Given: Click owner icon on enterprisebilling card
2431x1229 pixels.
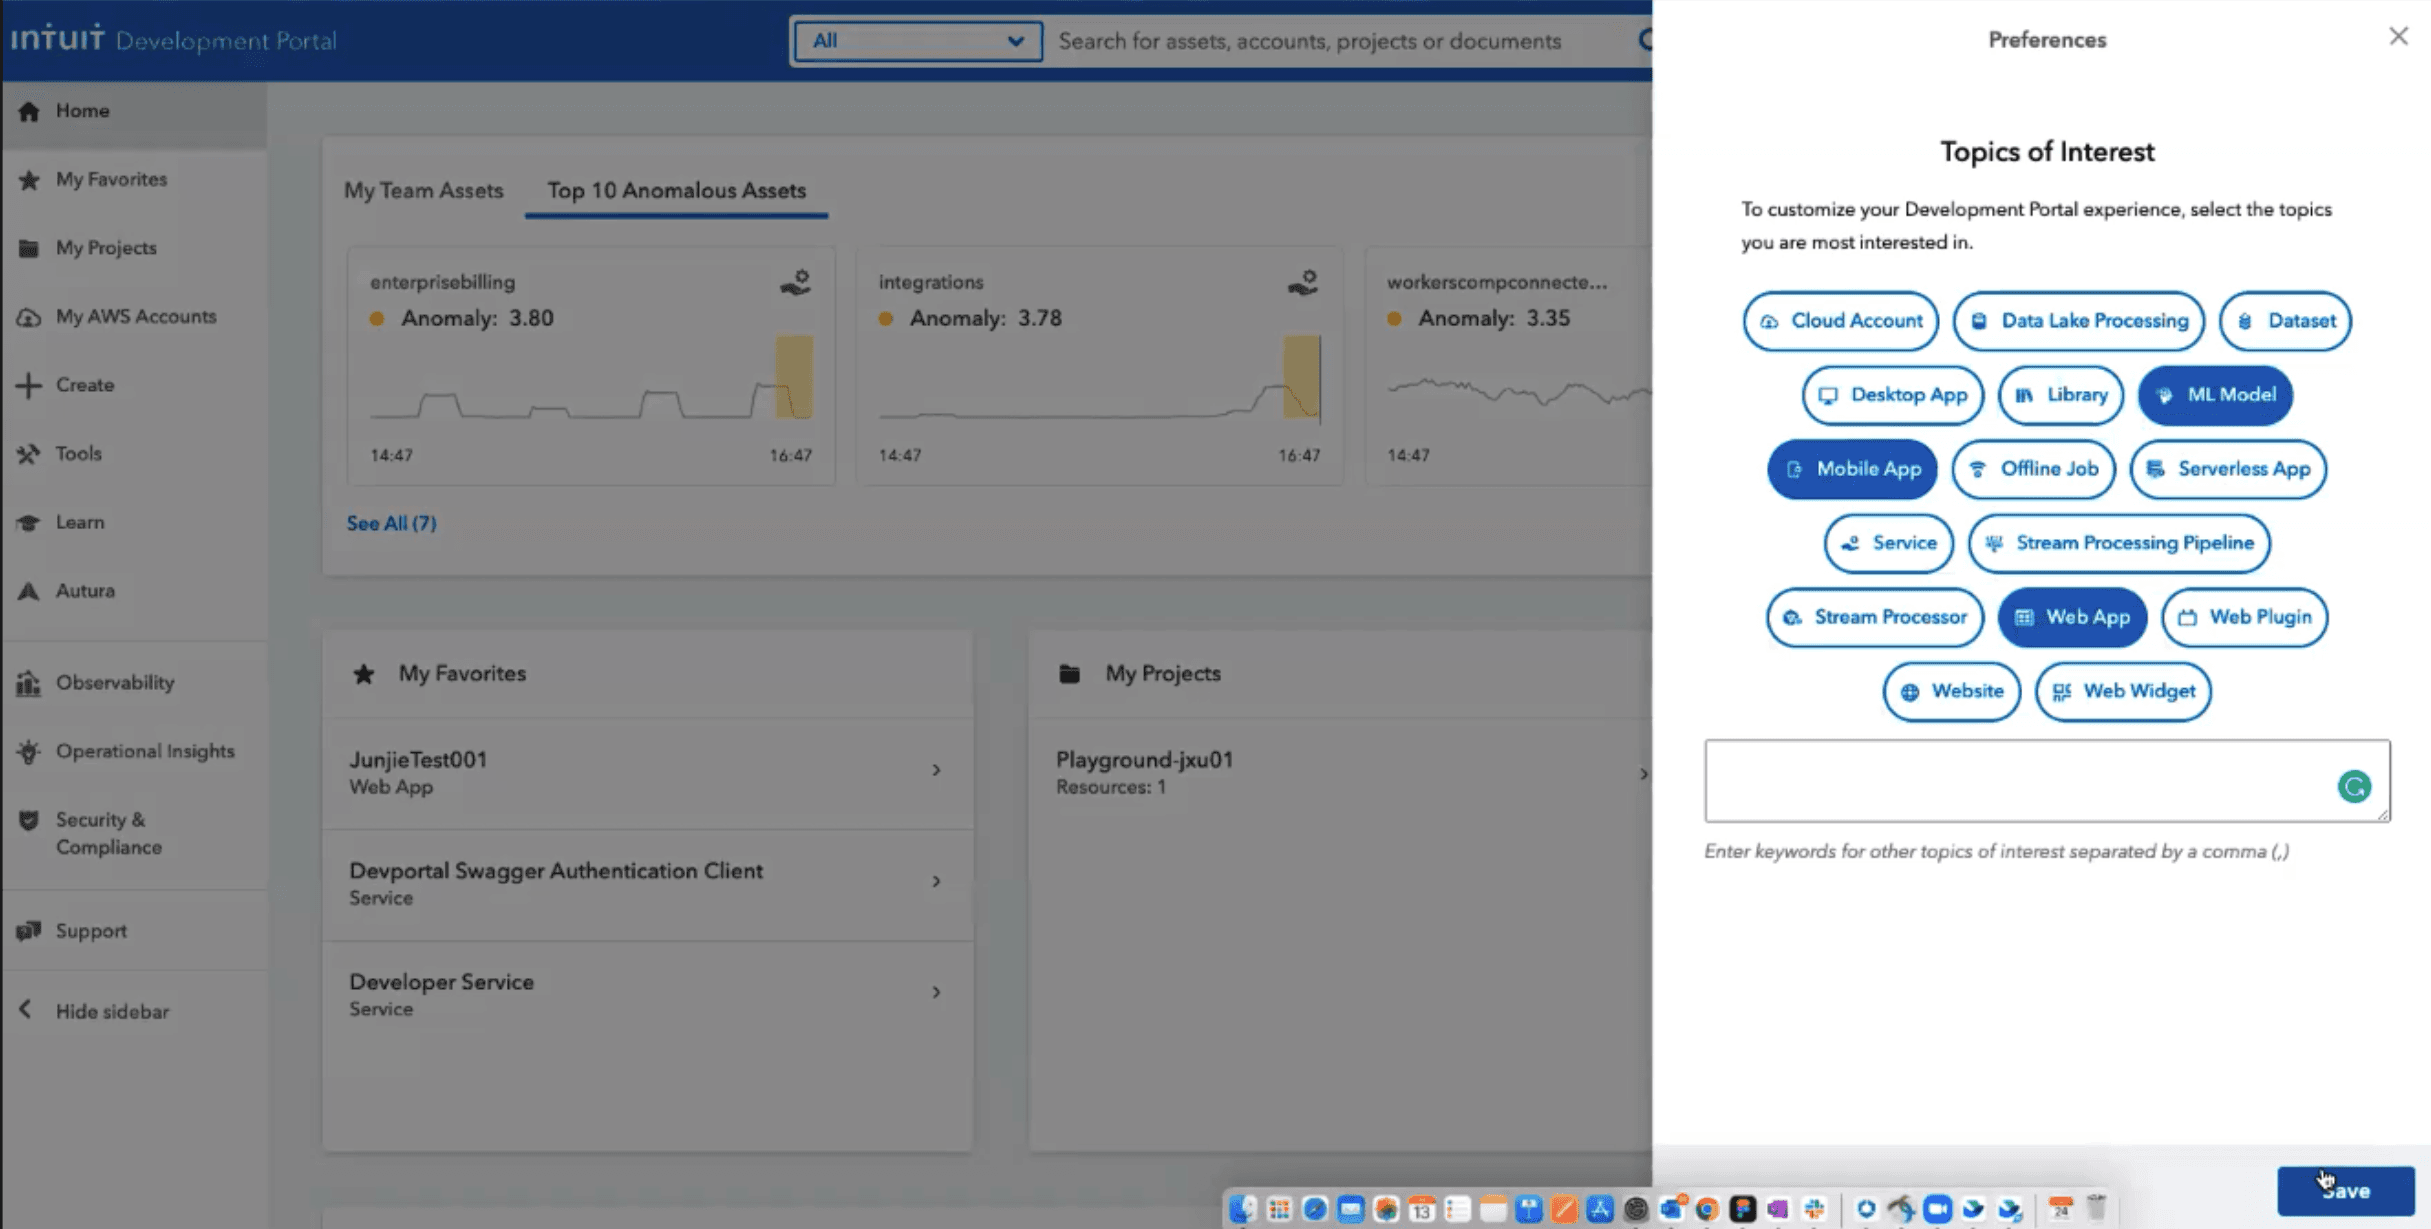Looking at the screenshot, I should [795, 283].
